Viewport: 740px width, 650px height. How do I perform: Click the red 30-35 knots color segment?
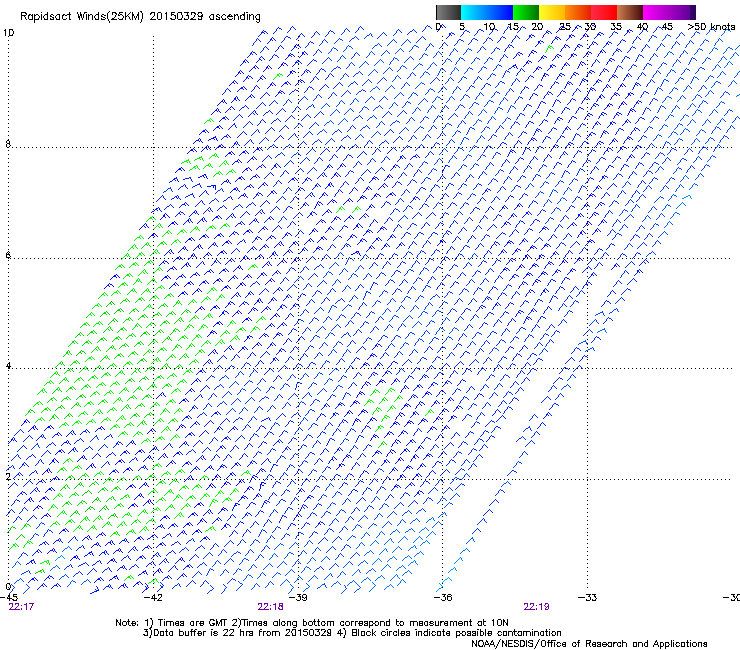pyautogui.click(x=604, y=12)
